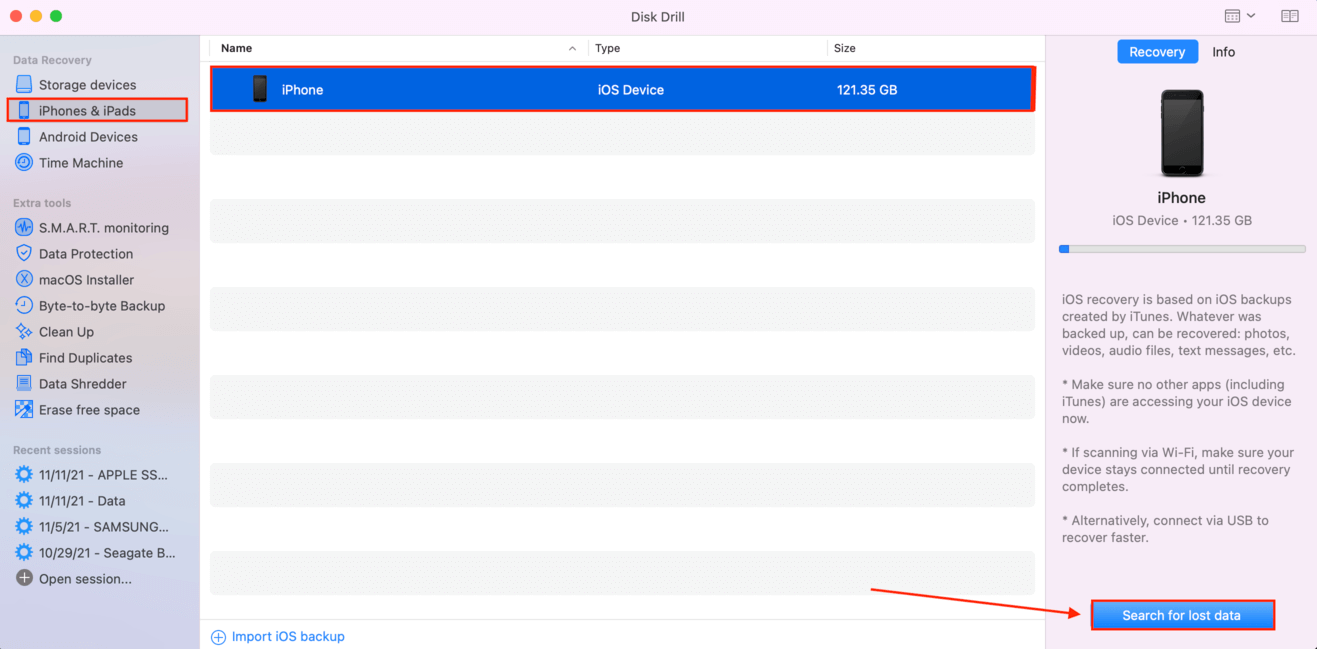Image resolution: width=1317 pixels, height=649 pixels.
Task: Switch to the Info tab
Action: click(1223, 52)
